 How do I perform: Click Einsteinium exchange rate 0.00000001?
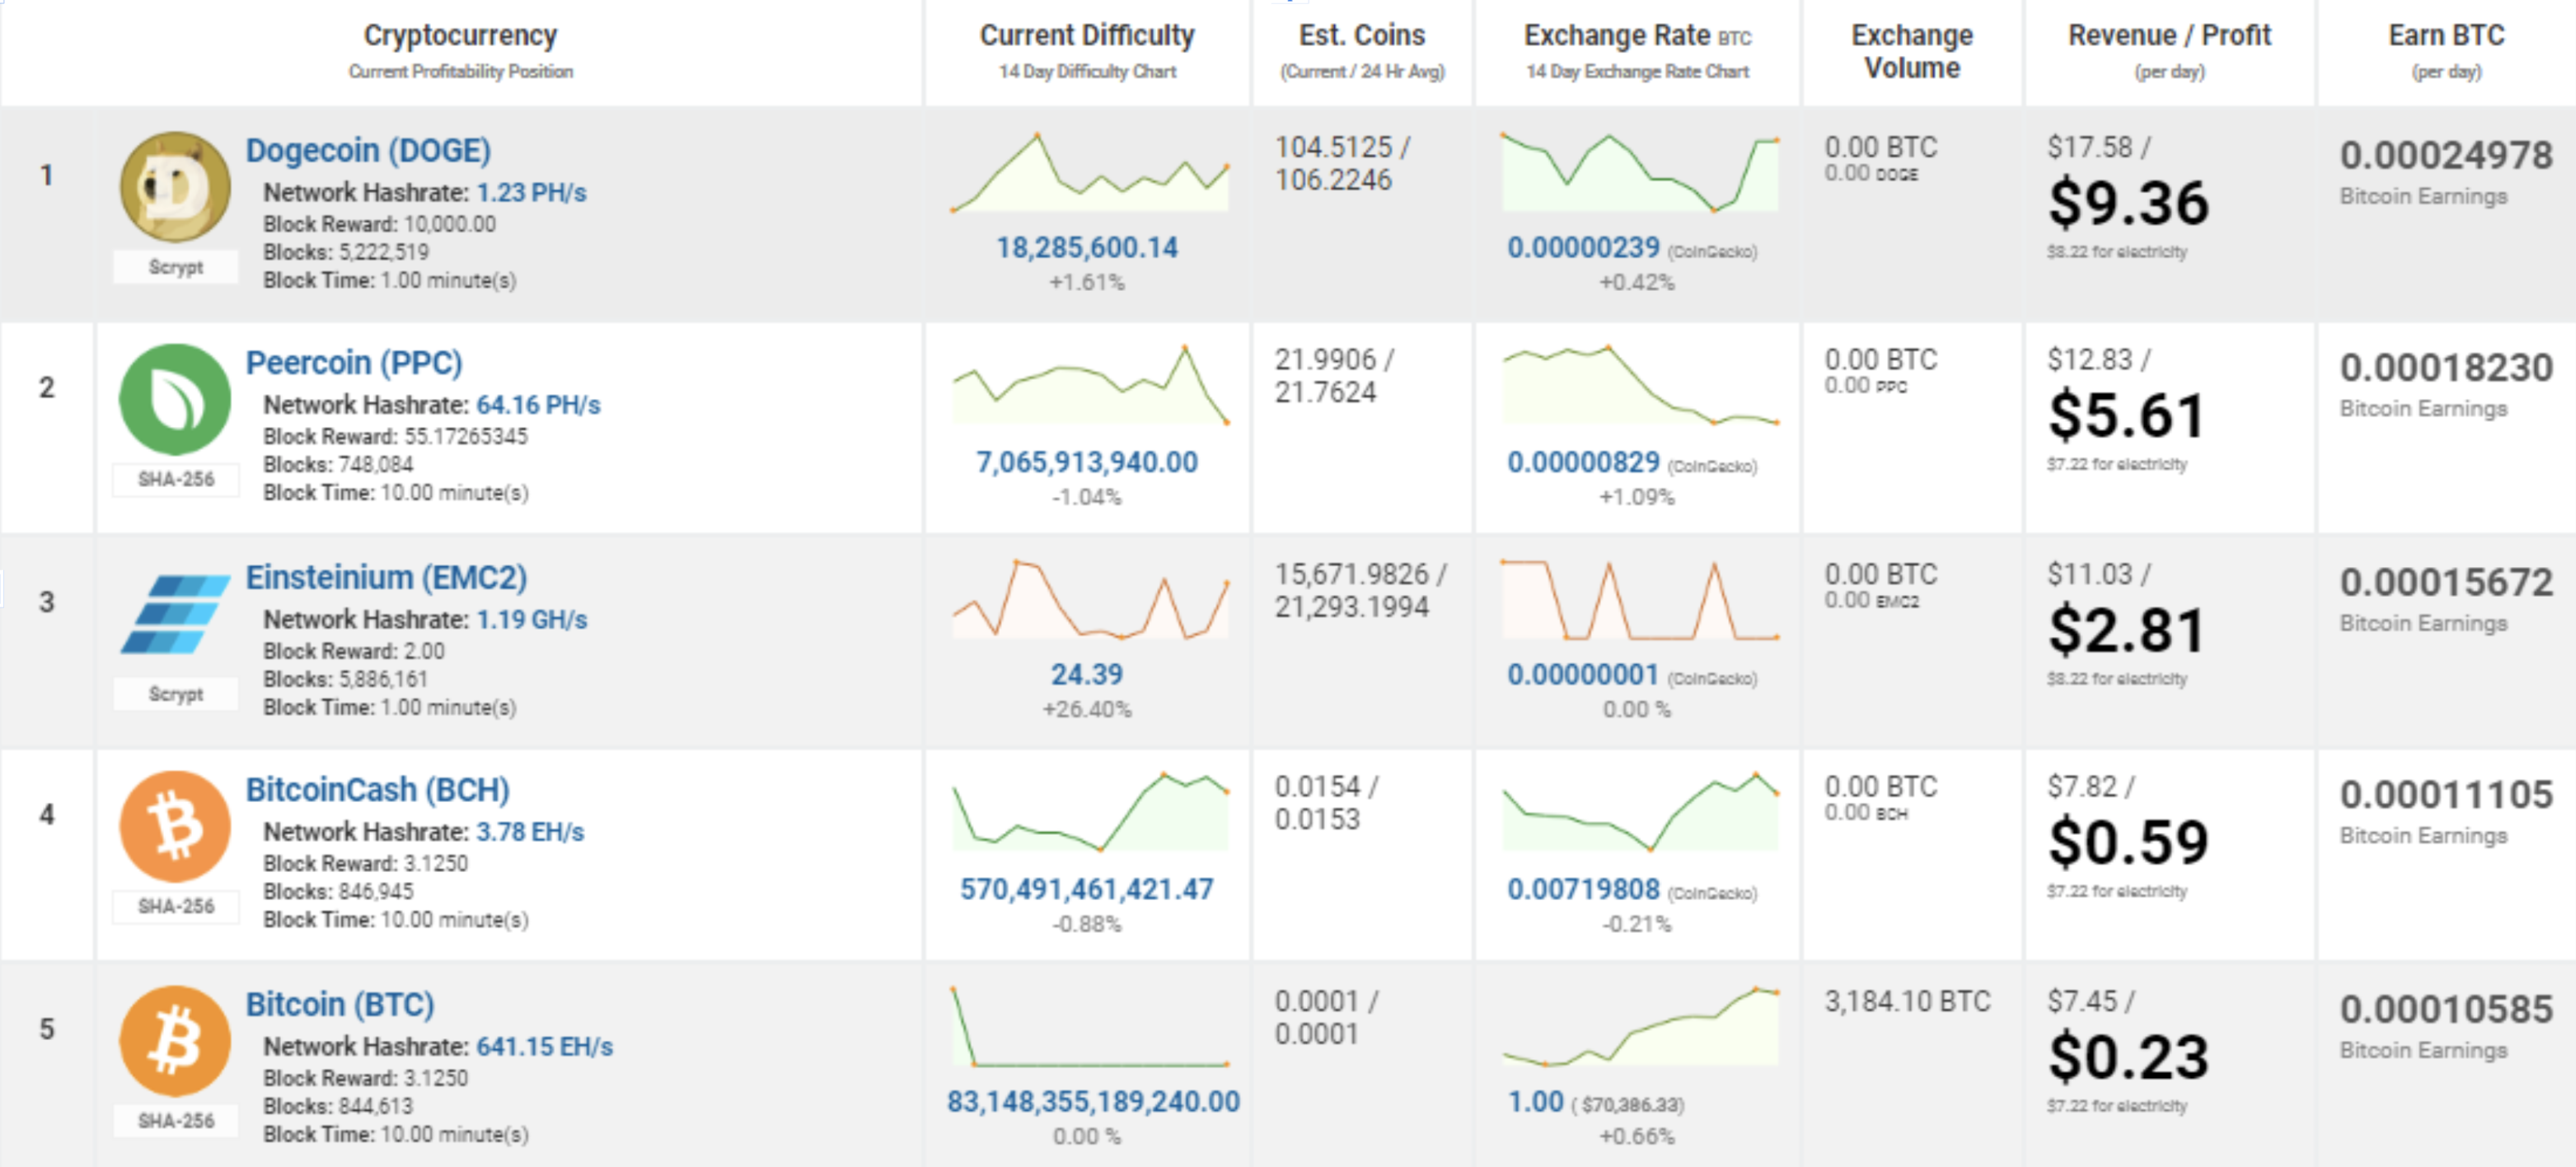[x=1583, y=674]
